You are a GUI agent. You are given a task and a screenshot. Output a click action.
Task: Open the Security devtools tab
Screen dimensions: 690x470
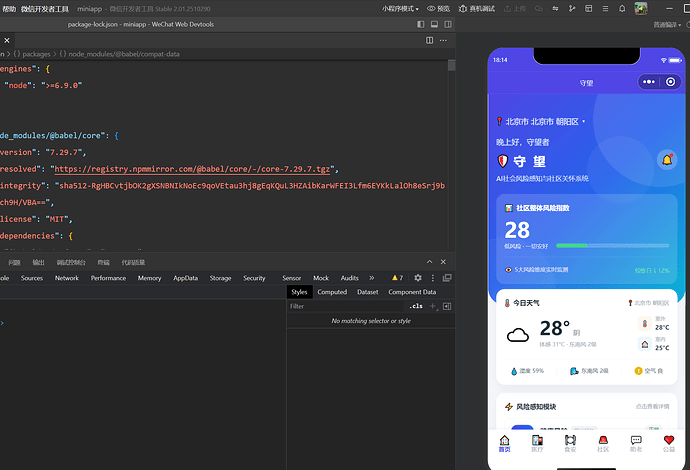(254, 278)
